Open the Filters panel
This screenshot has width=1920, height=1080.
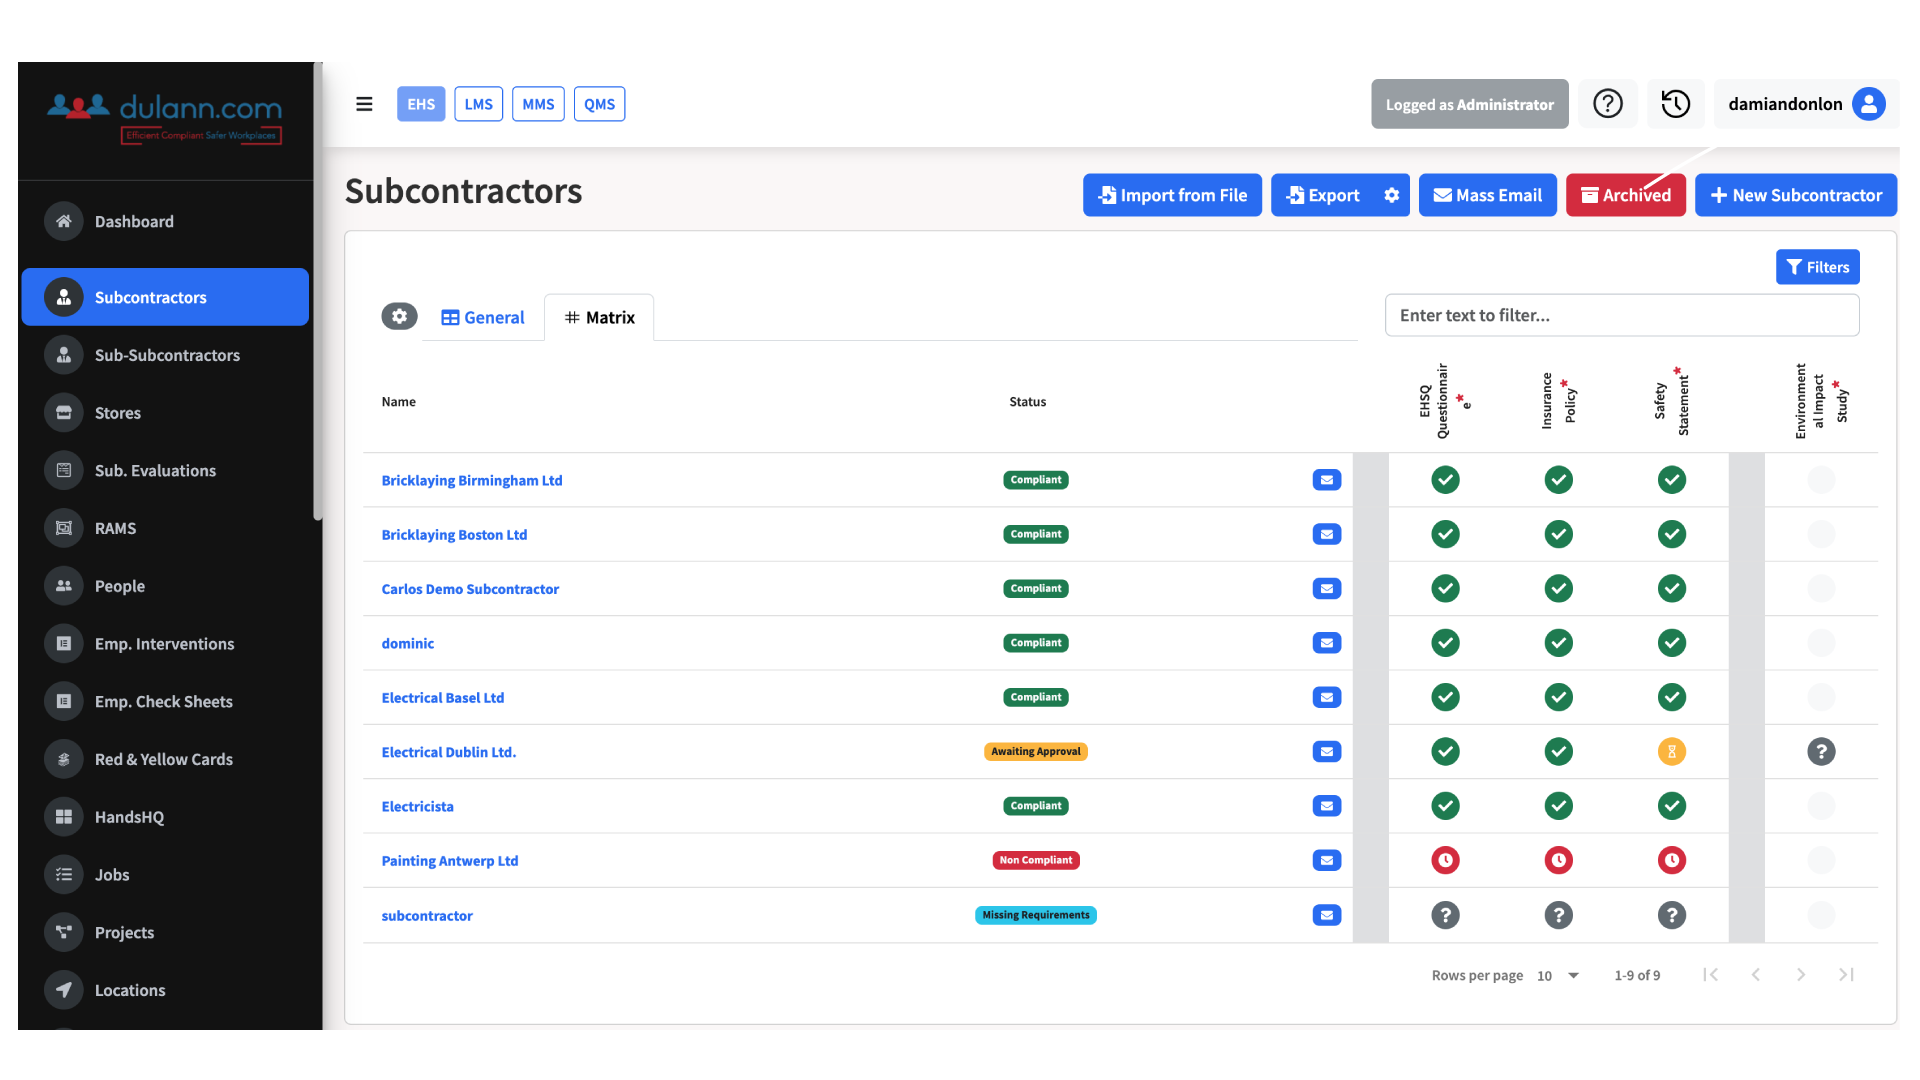(1817, 267)
